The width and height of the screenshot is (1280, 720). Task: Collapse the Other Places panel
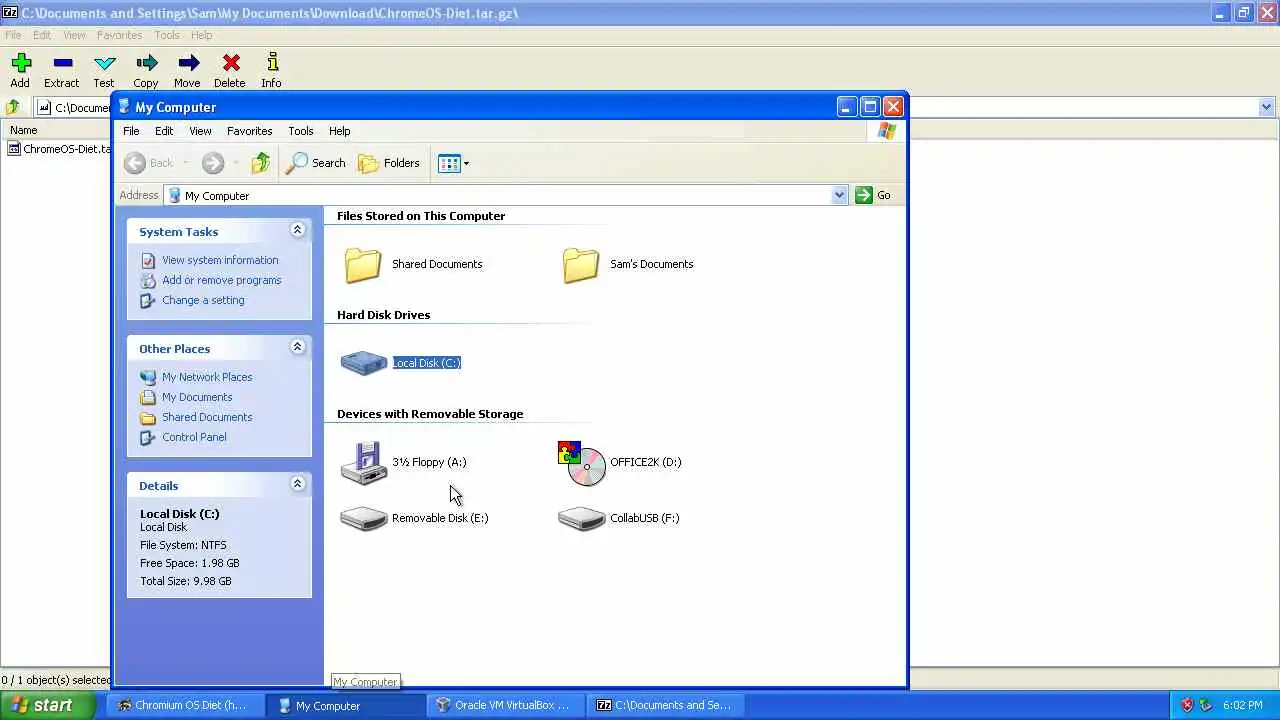297,347
